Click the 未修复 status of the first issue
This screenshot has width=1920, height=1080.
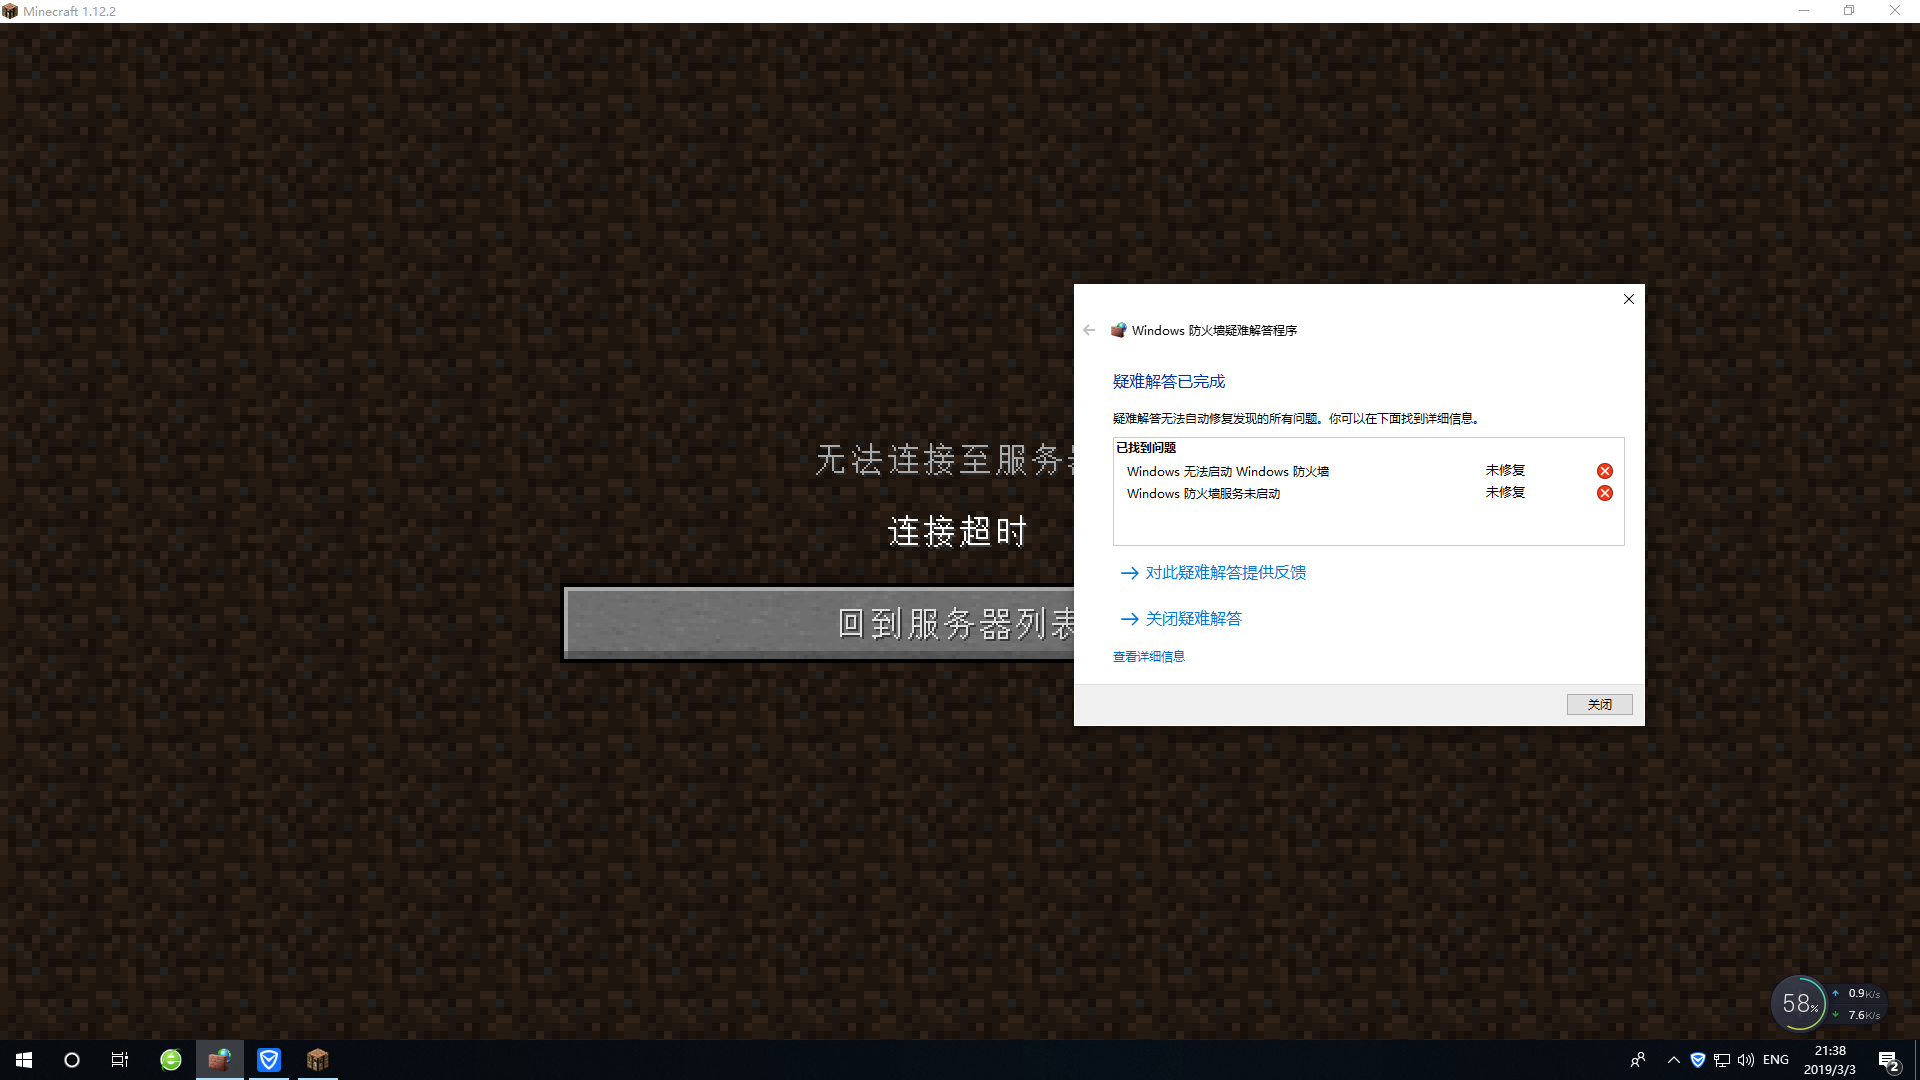(x=1505, y=471)
